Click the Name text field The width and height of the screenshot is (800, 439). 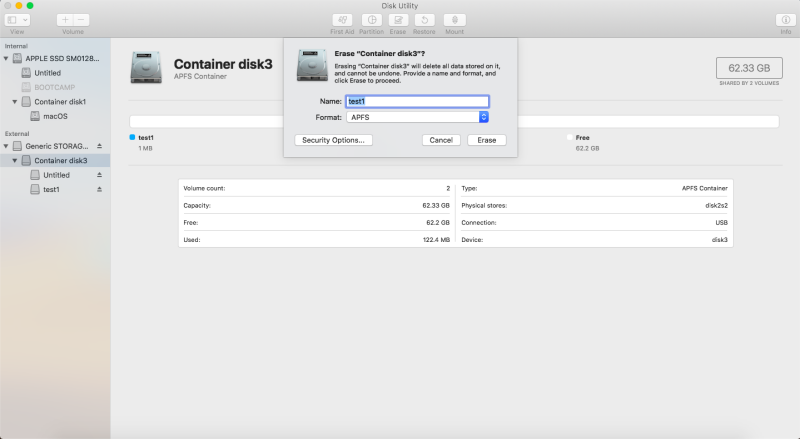coord(416,101)
